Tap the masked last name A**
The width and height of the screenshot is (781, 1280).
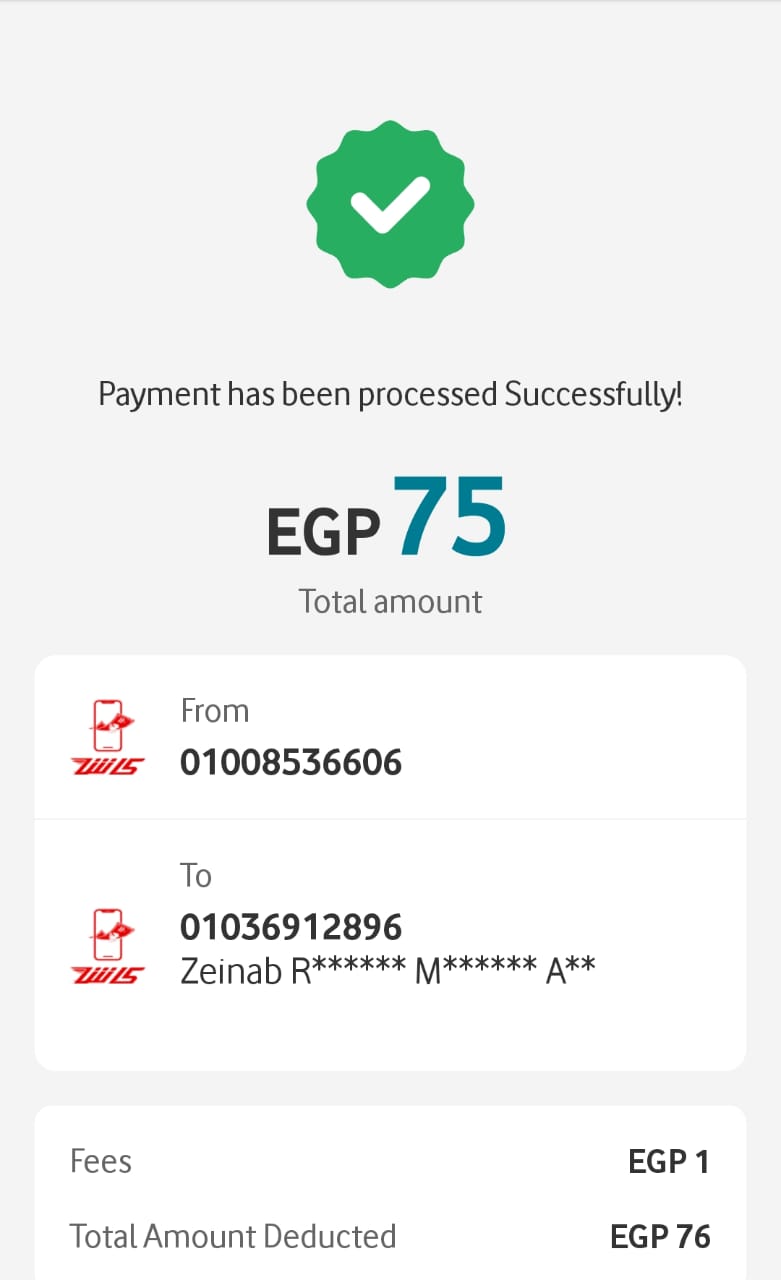pos(571,970)
